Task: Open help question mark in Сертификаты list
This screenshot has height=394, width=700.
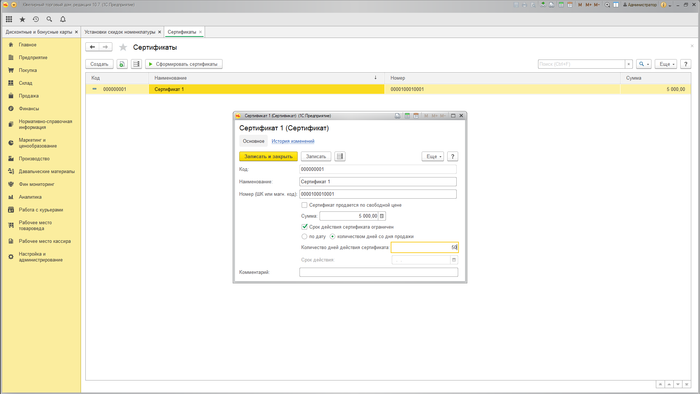Action: click(686, 64)
